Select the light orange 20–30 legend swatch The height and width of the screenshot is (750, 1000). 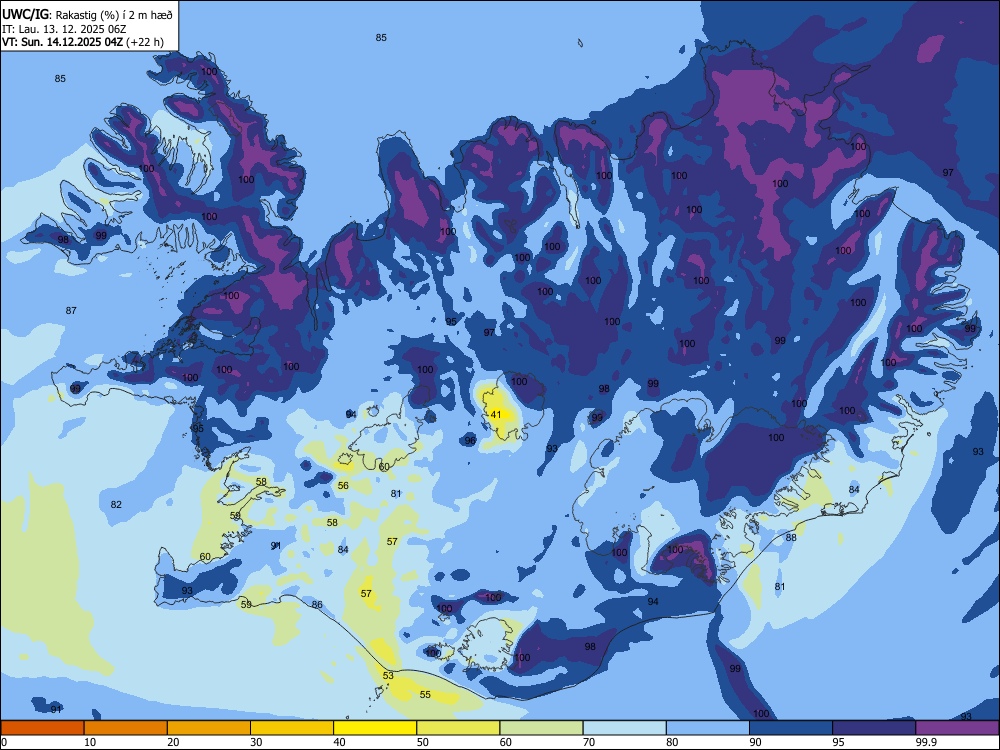tap(209, 728)
